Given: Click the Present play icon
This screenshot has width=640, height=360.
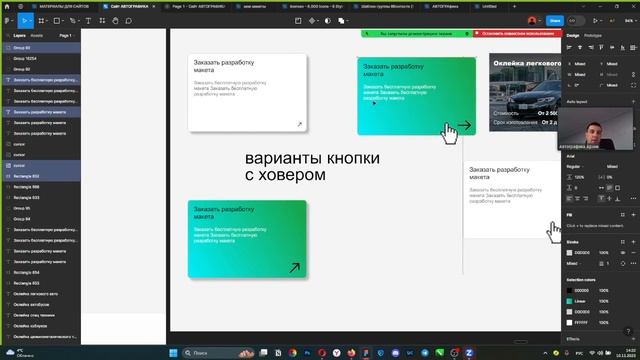Looking at the screenshot, I should click(595, 21).
